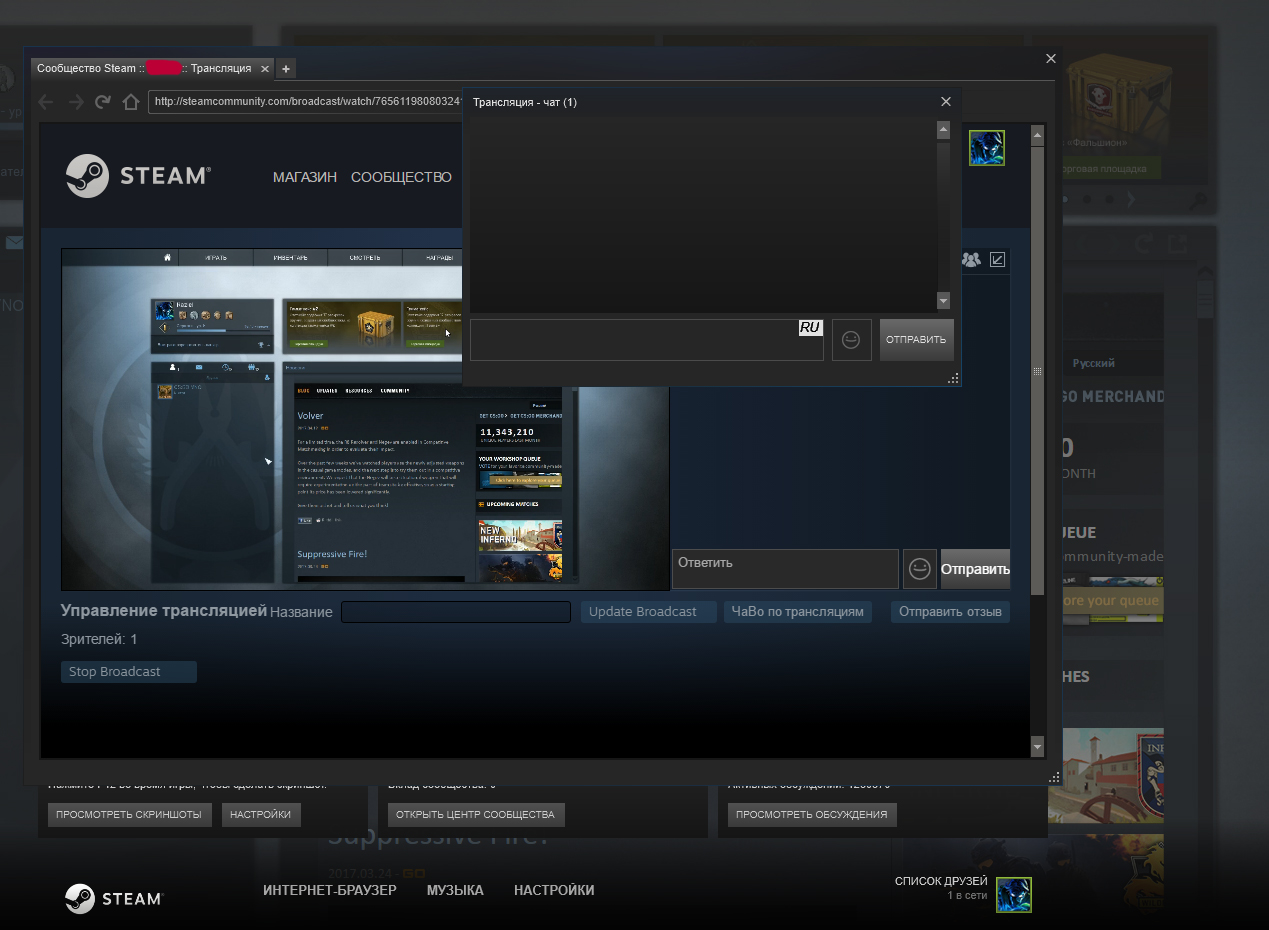Click the Stop Broadcast button
This screenshot has height=930, width=1269.
tap(129, 672)
